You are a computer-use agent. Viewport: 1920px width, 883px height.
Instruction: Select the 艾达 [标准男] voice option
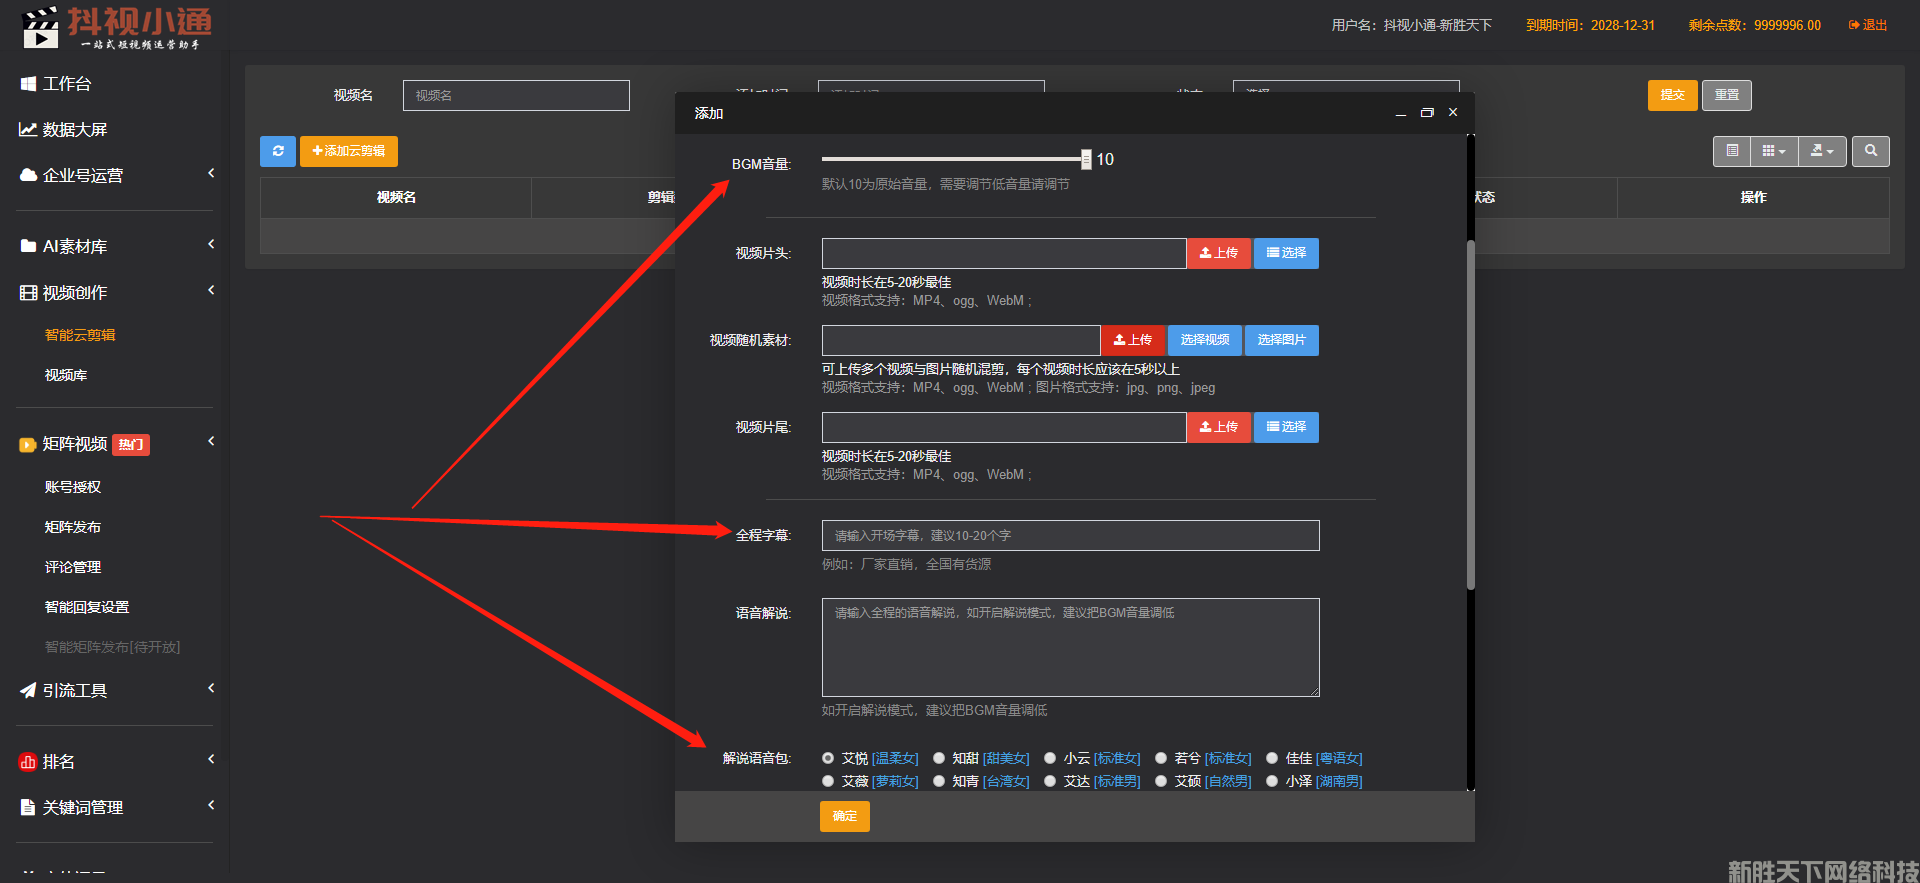(1050, 782)
